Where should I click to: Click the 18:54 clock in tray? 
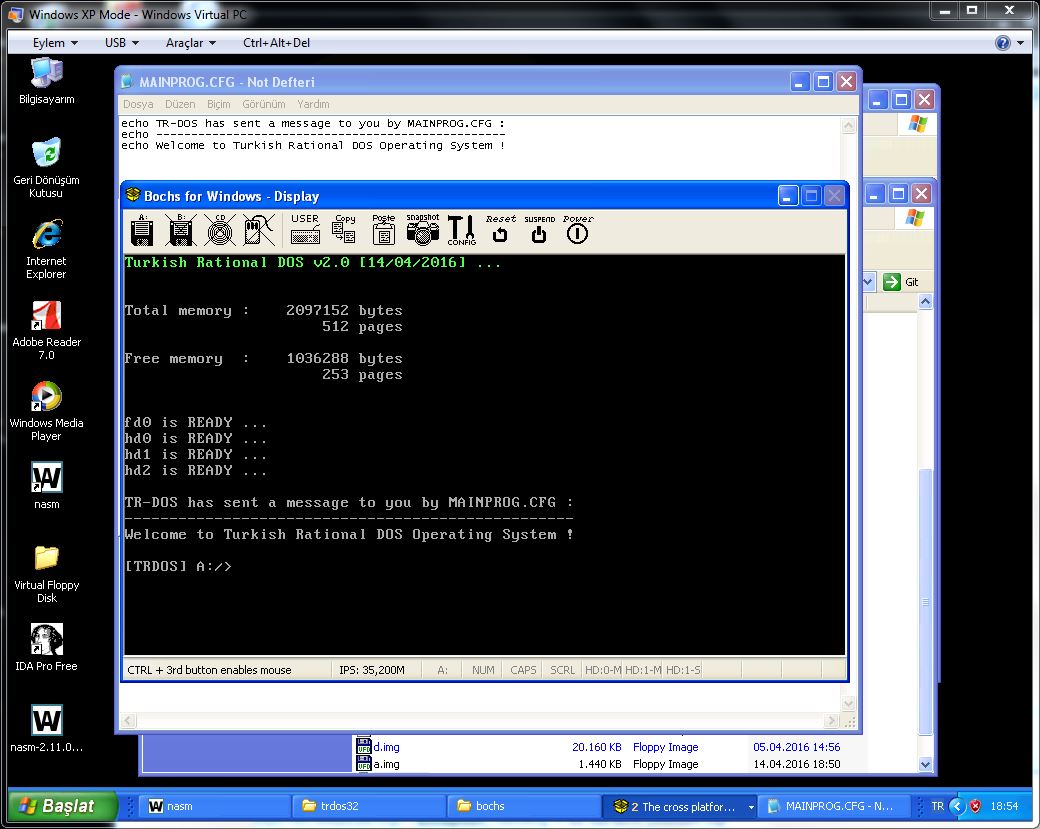[1004, 806]
